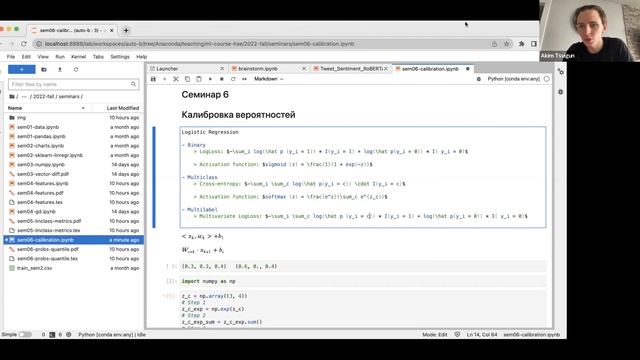Screen dimensions: 640x360
Task: Open a new browser tab
Action: click(126, 31)
